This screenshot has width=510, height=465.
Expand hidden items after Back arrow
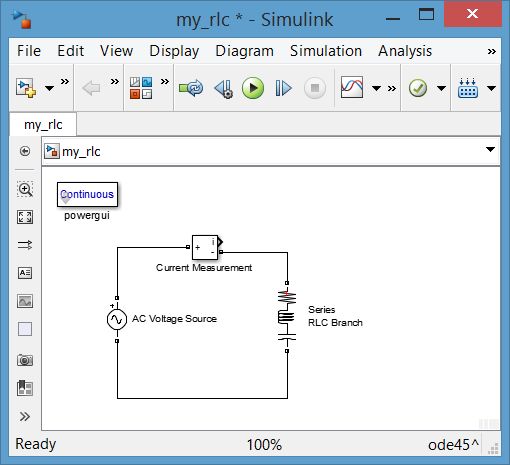tap(115, 81)
